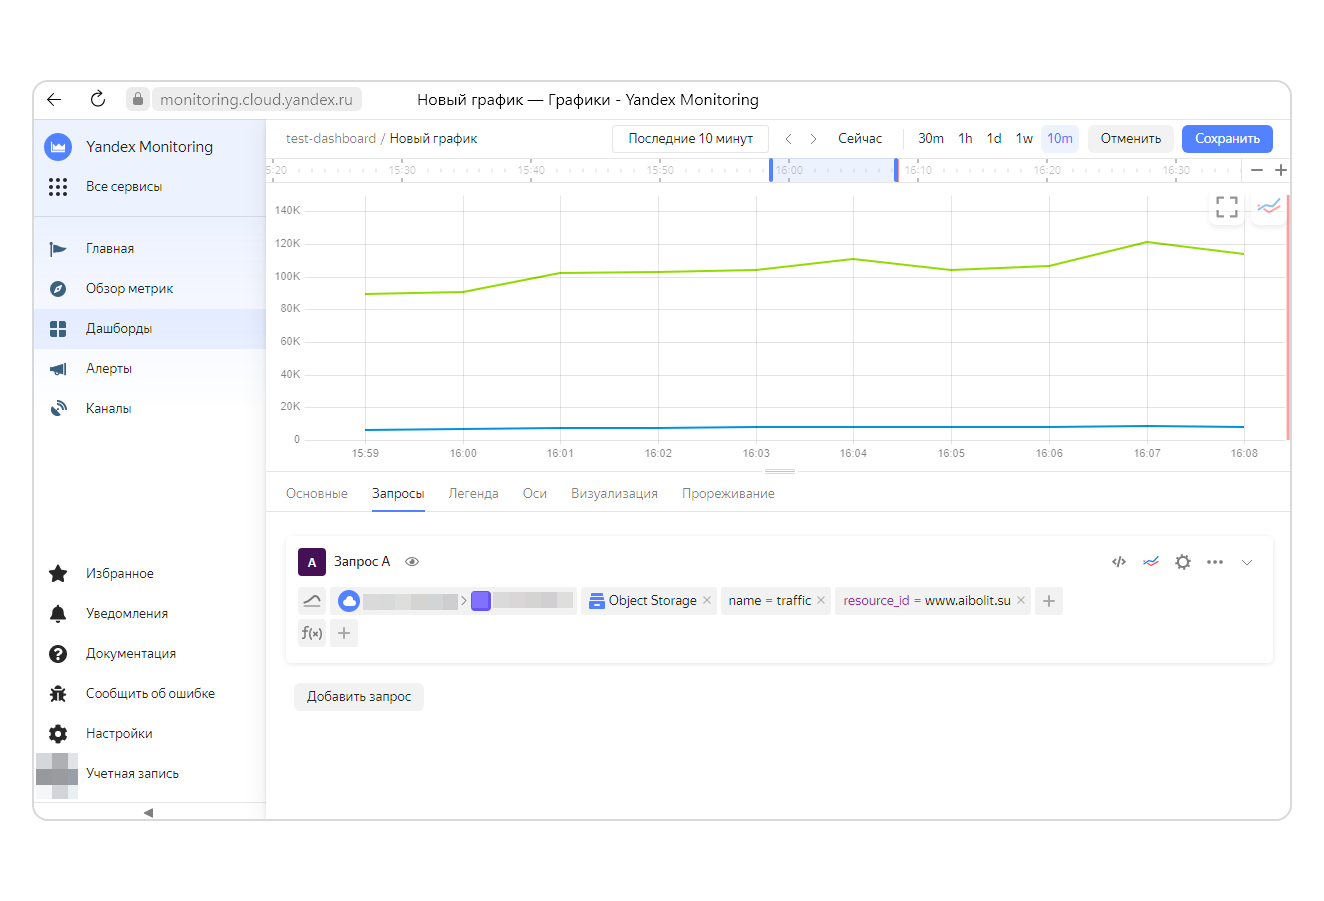Click Добавить запрос button
This screenshot has width=1324, height=901.
[x=358, y=697]
